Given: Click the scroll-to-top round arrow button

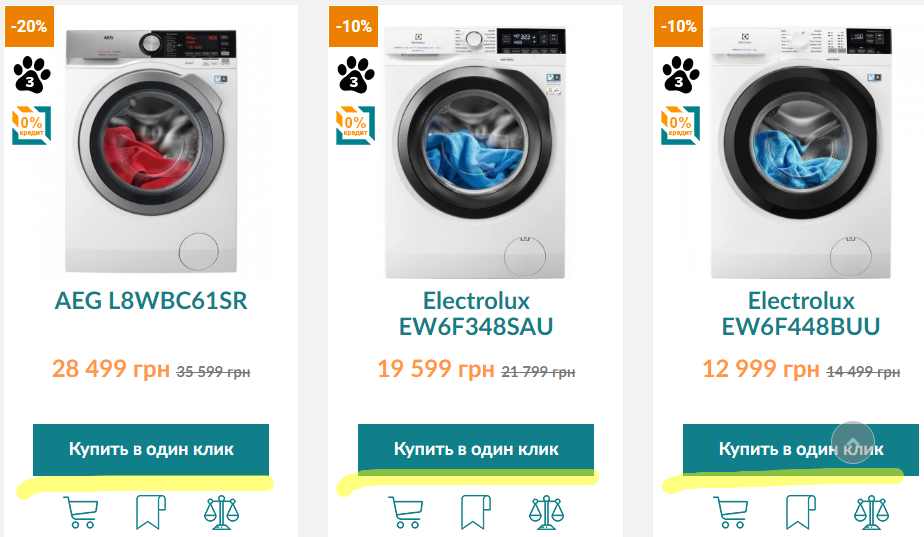Looking at the screenshot, I should point(853,443).
